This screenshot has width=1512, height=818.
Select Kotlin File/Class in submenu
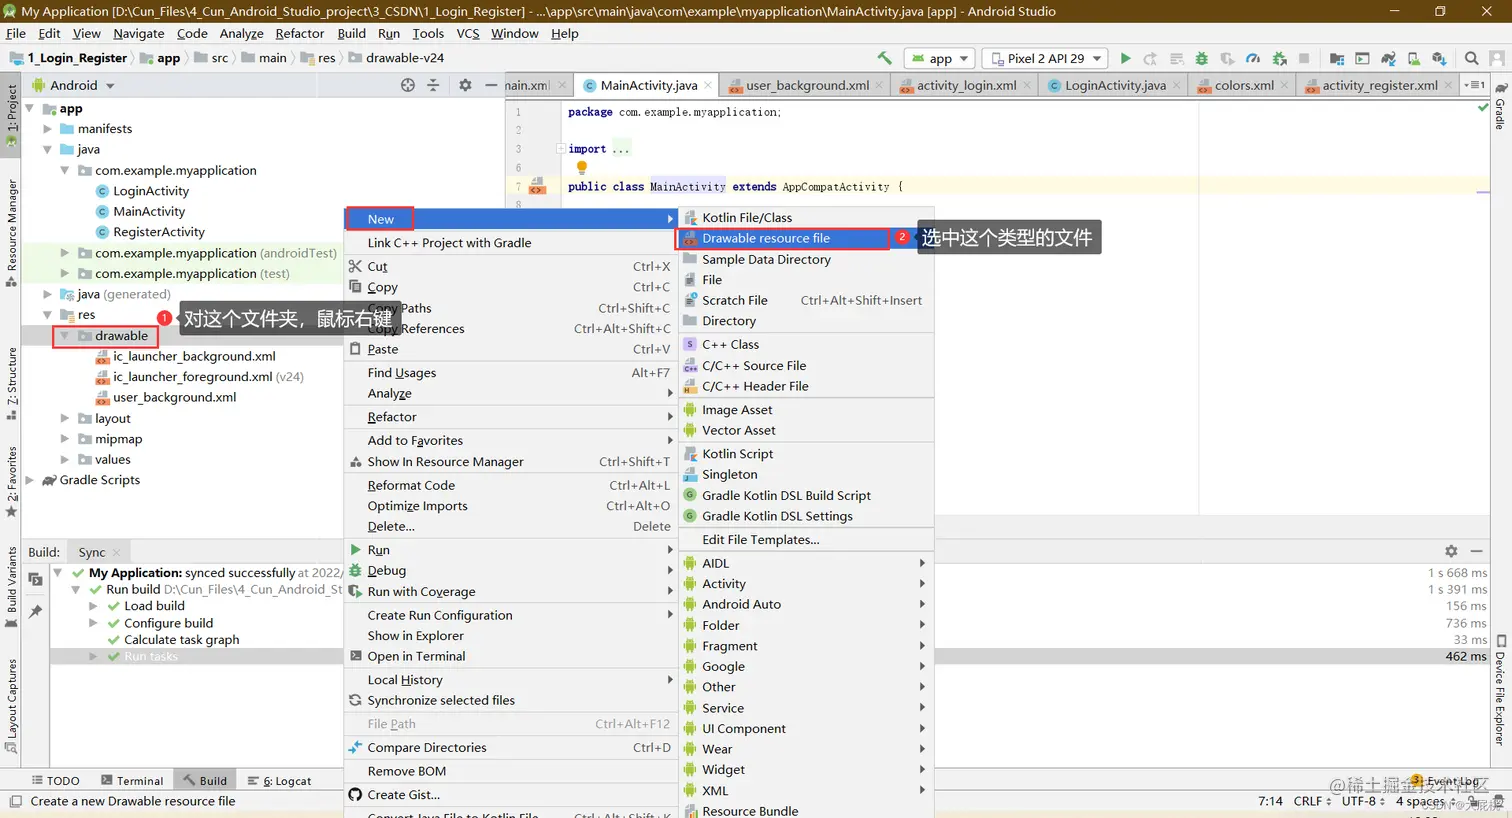pyautogui.click(x=806, y=217)
